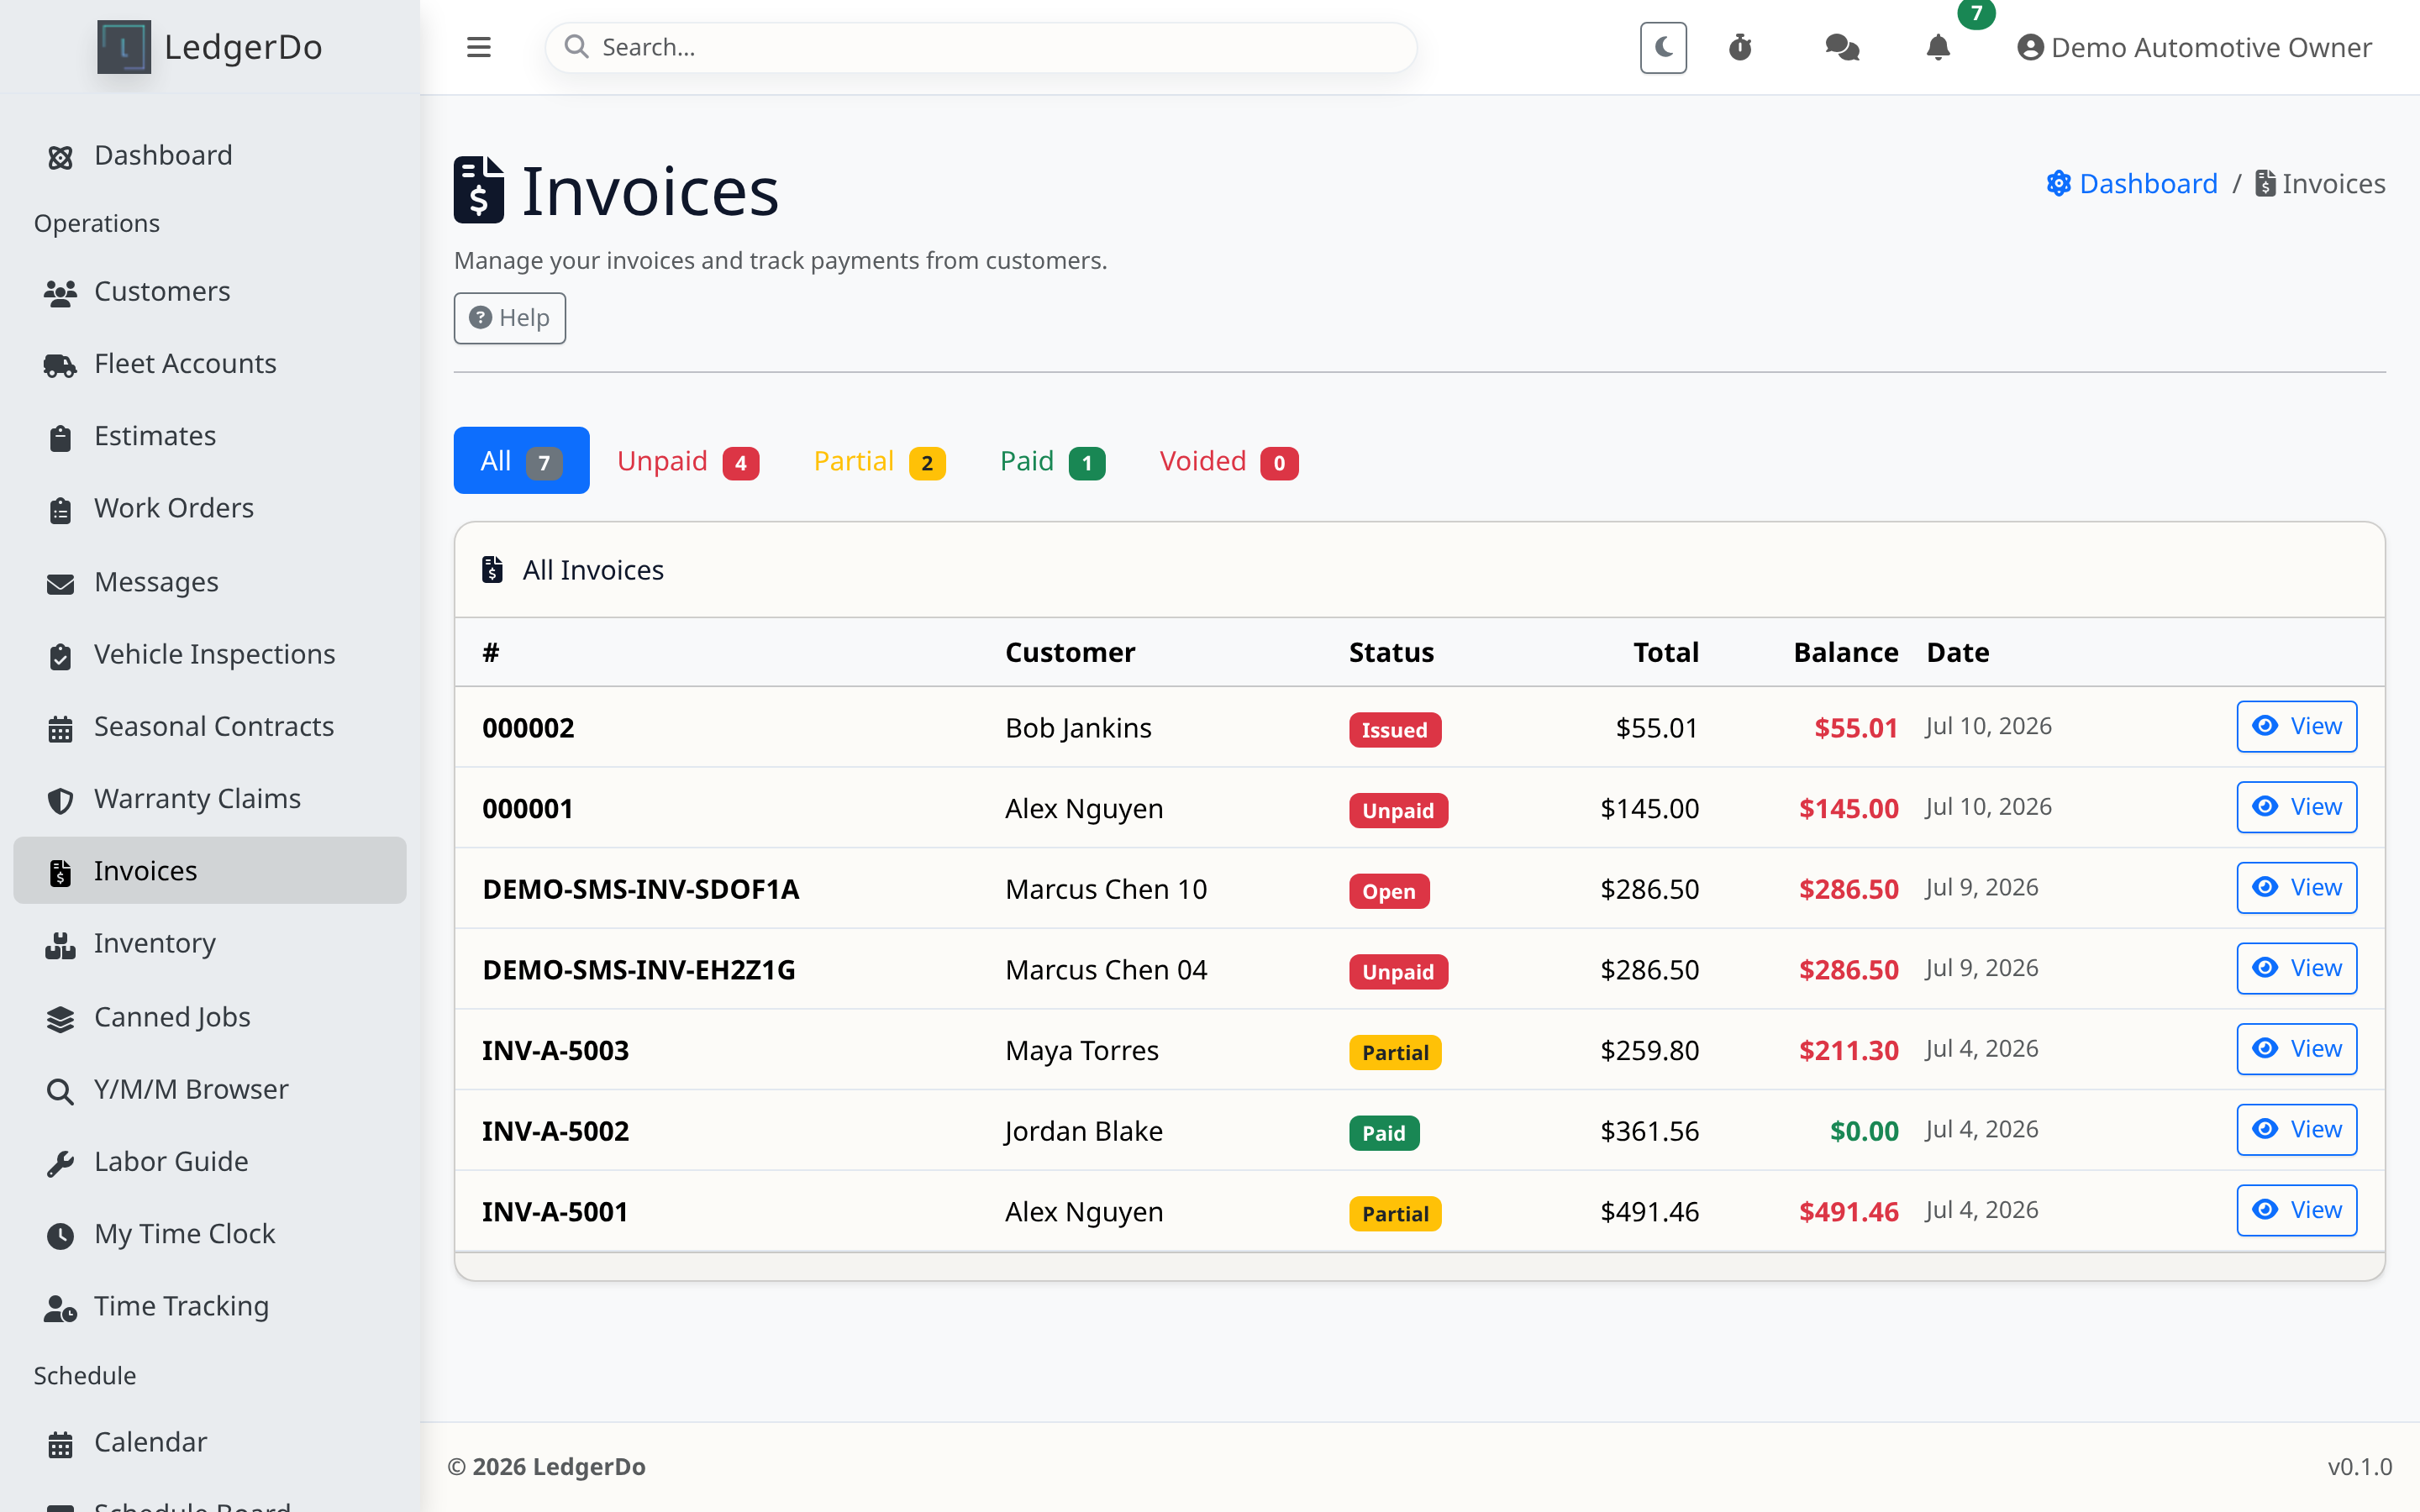Viewport: 2420px width, 1512px height.
Task: Click the Customer column header
Action: coord(1070,652)
